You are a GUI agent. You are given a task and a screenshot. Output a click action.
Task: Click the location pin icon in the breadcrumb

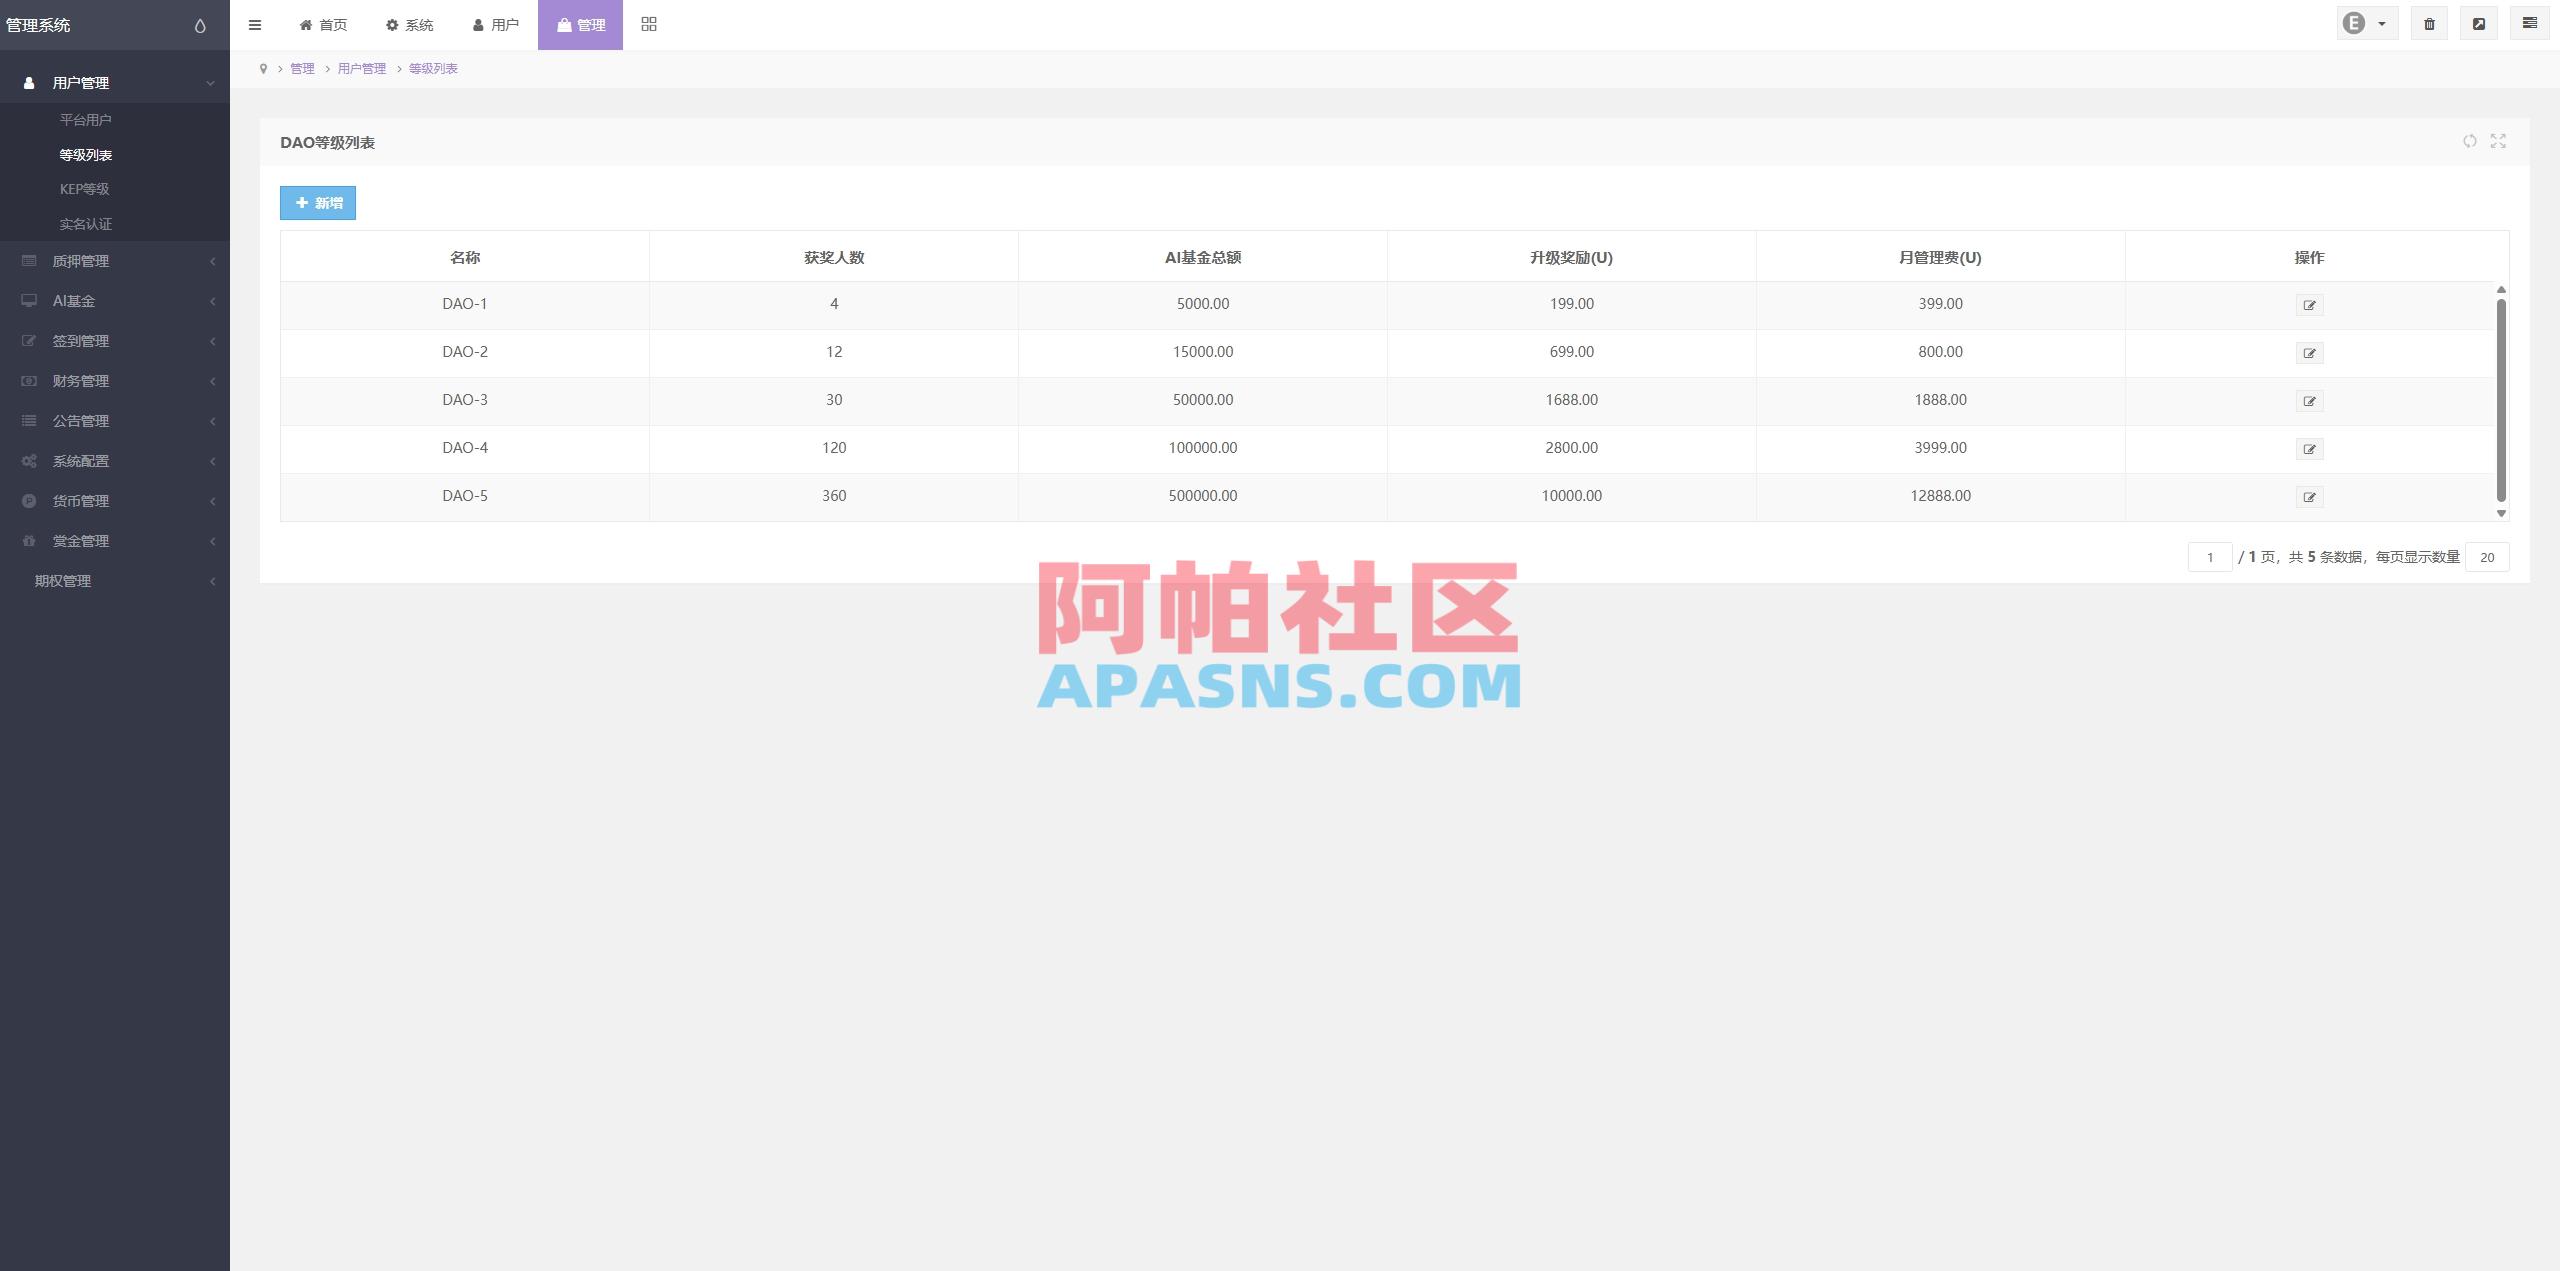(x=263, y=68)
